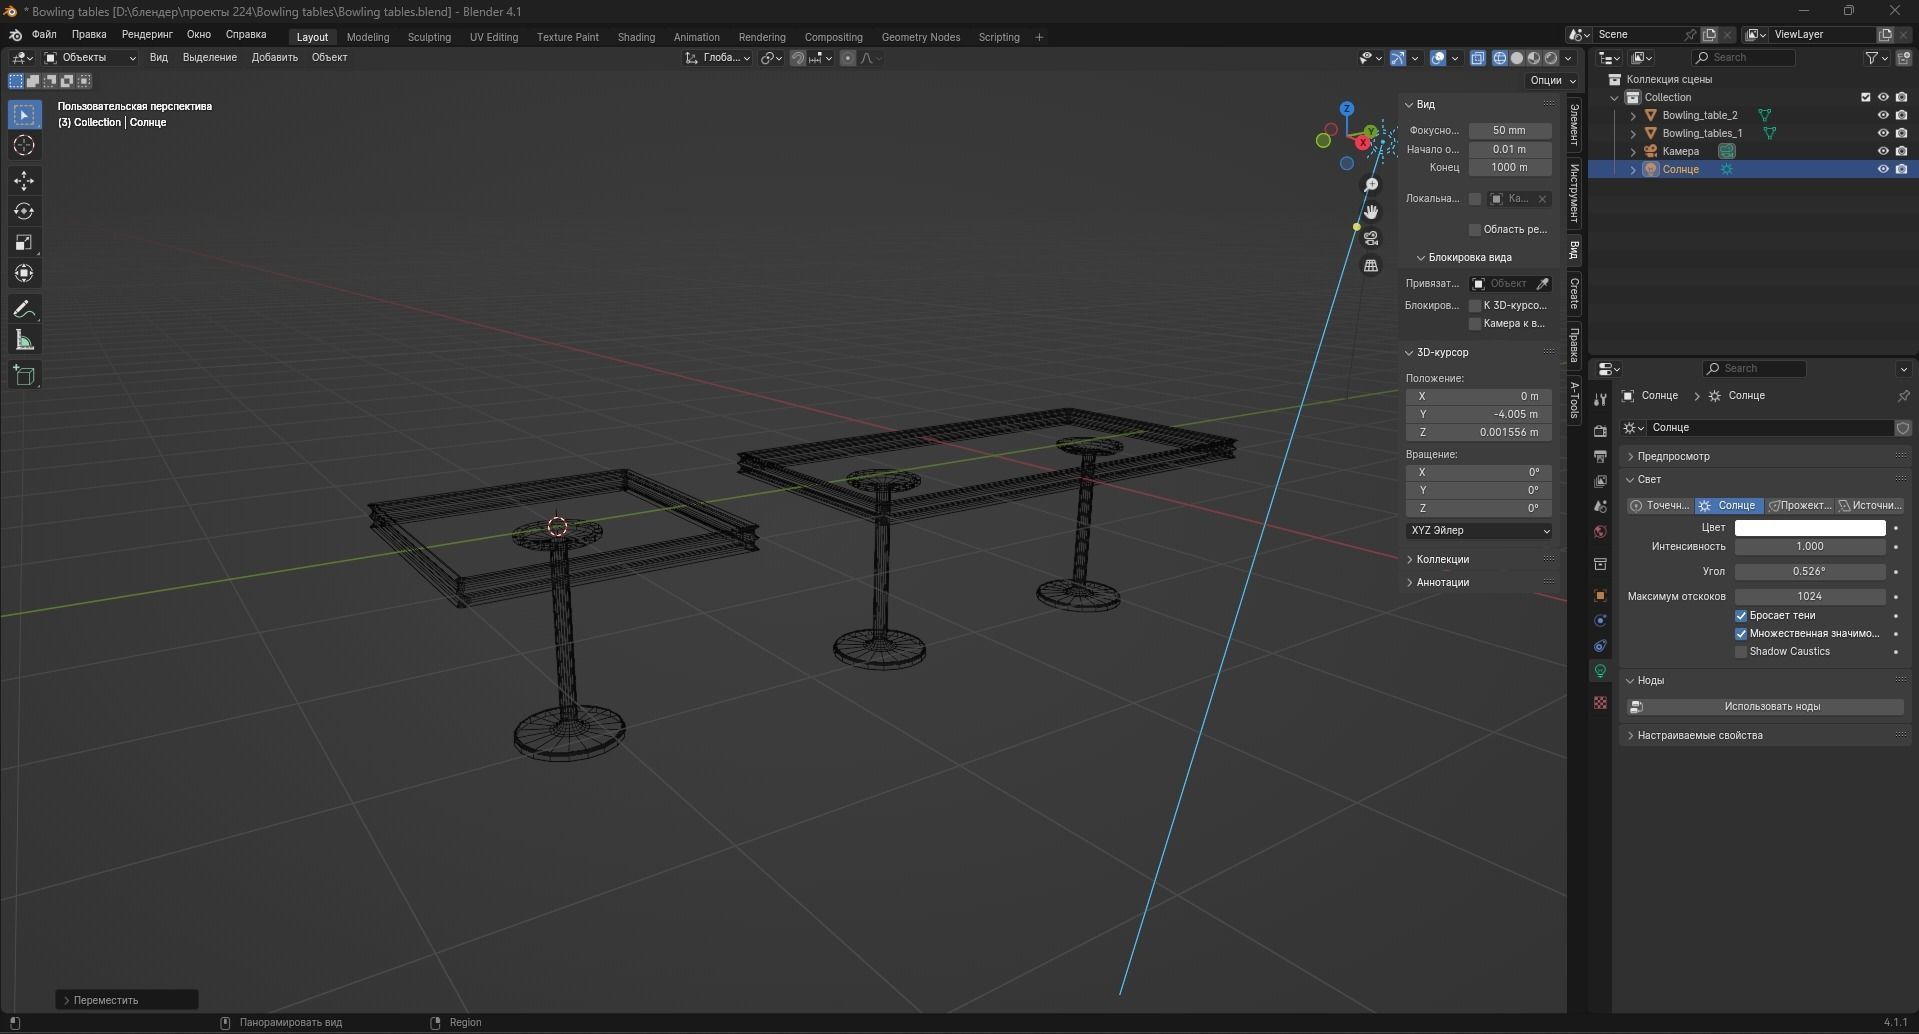Open Глоба... transform orientation dropdown

[x=718, y=58]
